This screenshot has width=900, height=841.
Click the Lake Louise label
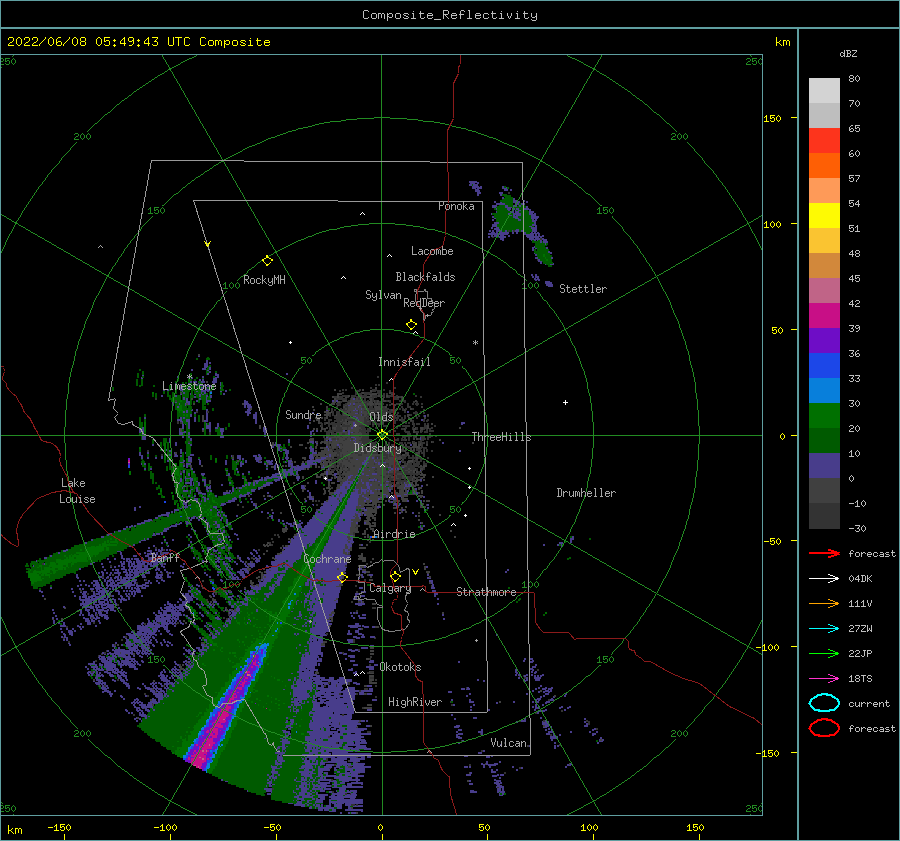(x=77, y=491)
